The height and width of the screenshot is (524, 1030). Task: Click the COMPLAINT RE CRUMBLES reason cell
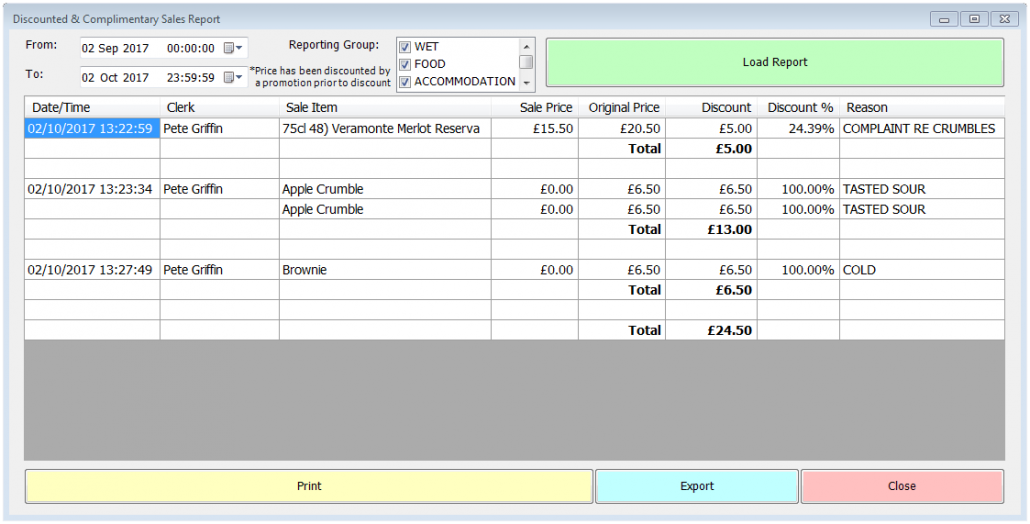[x=922, y=129]
